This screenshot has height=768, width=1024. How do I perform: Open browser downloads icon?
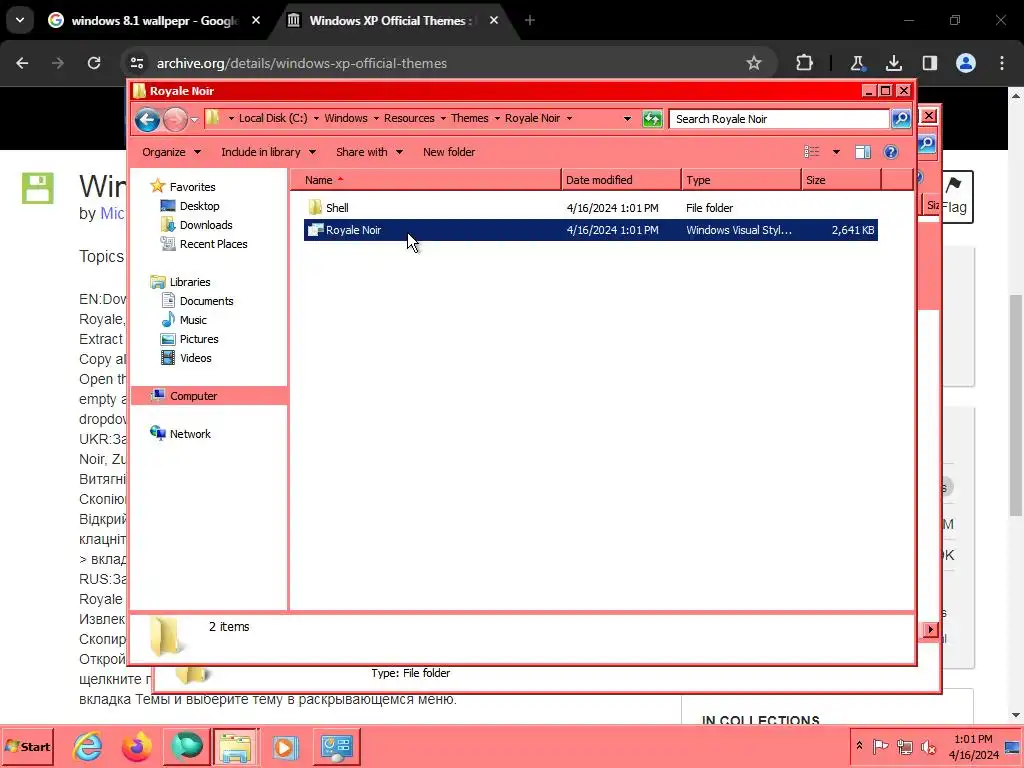click(x=893, y=63)
